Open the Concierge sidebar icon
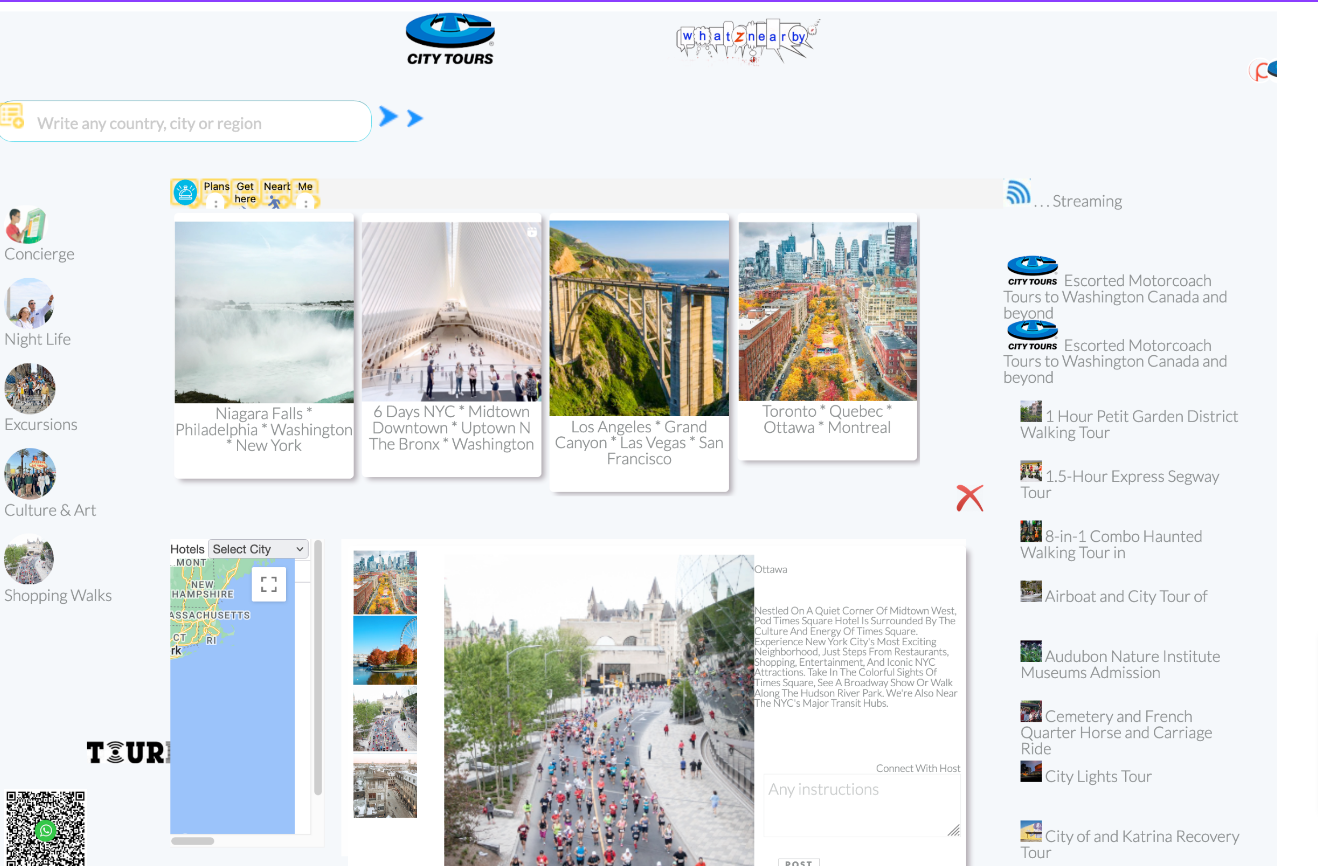 [x=26, y=225]
